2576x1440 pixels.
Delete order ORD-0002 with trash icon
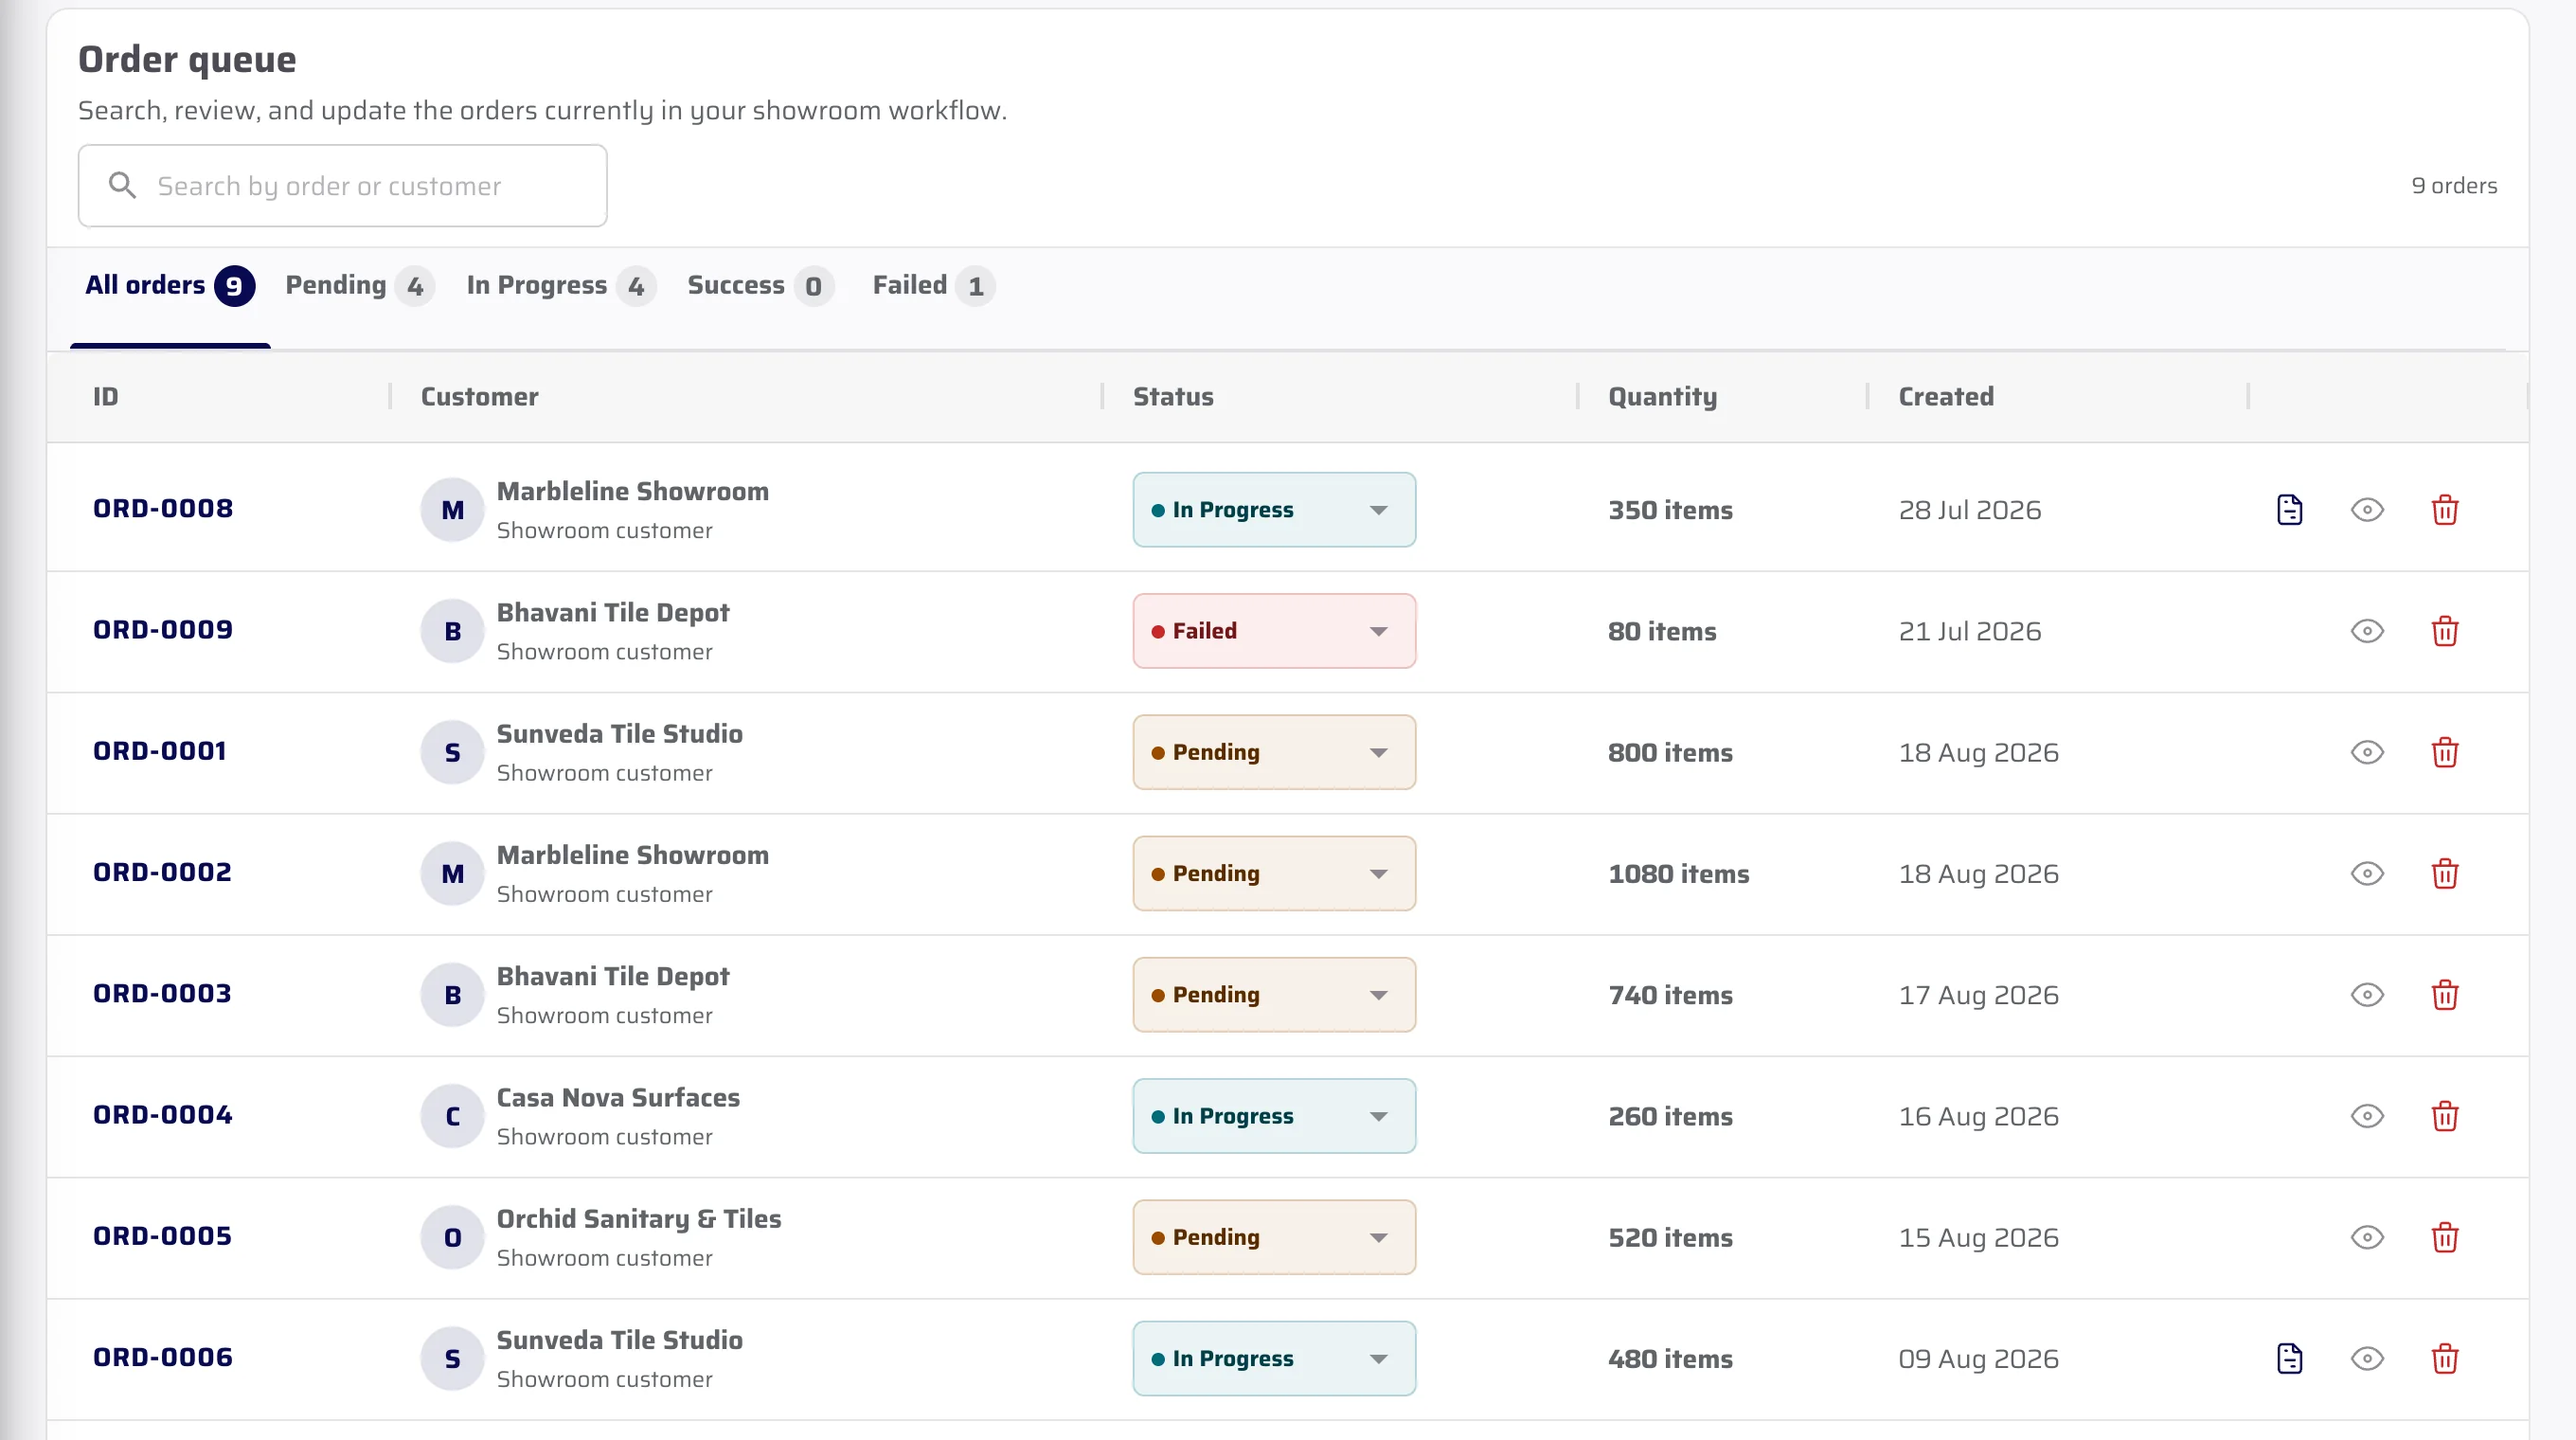2445,873
